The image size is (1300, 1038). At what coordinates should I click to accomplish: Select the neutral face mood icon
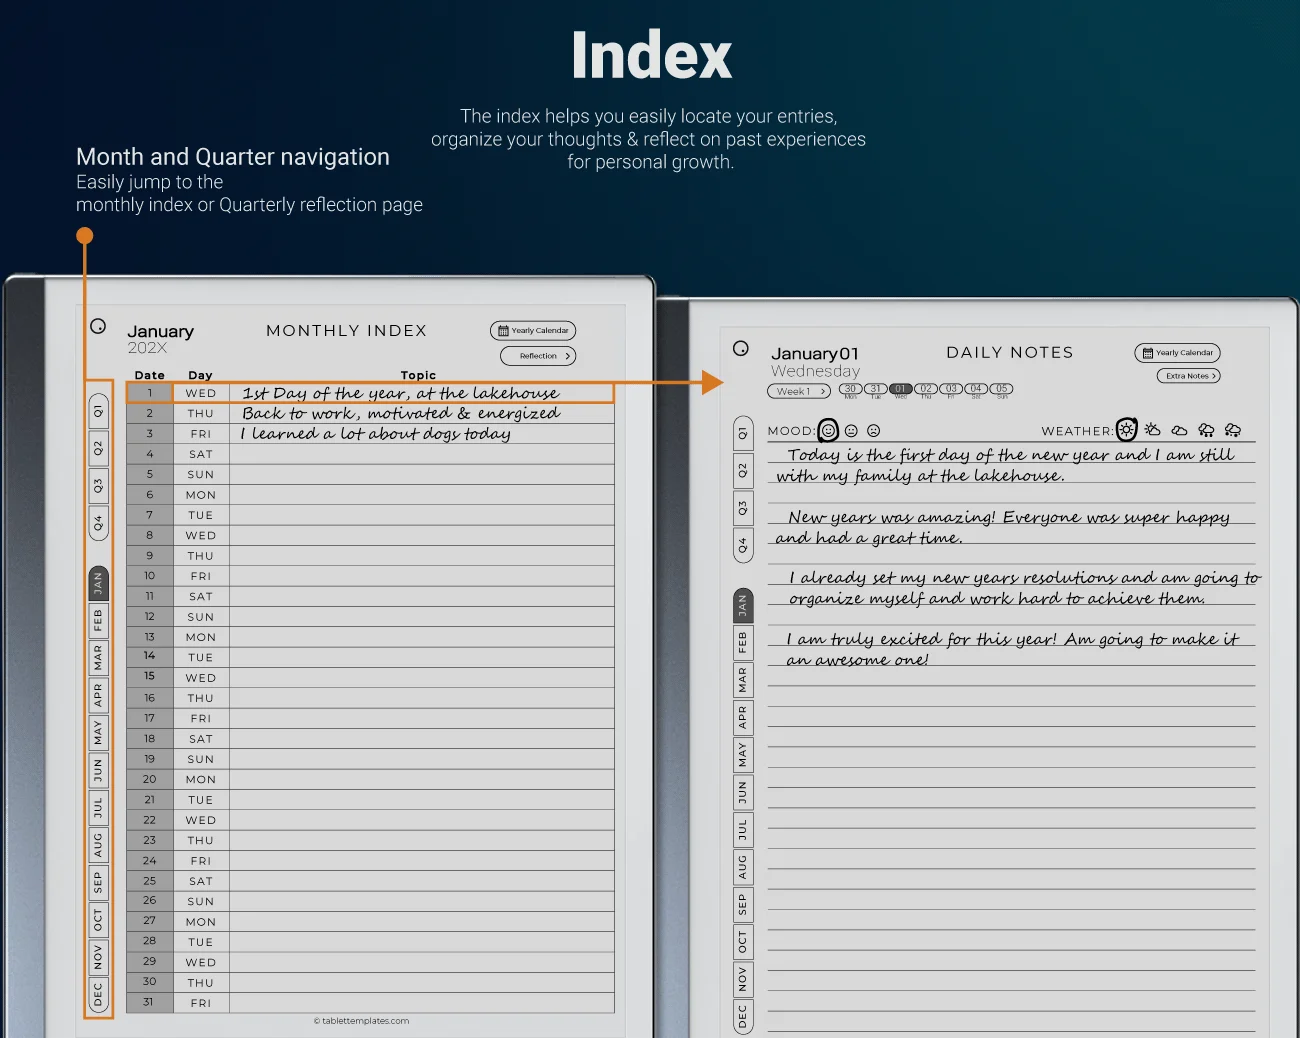851,431
